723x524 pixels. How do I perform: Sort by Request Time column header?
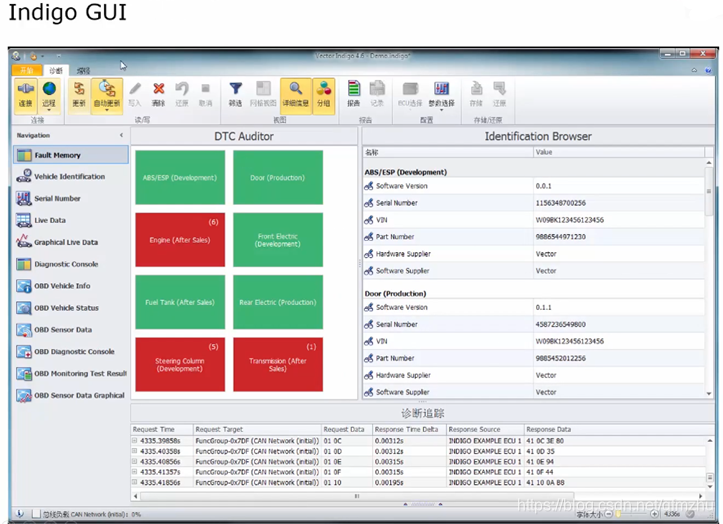[162, 429]
